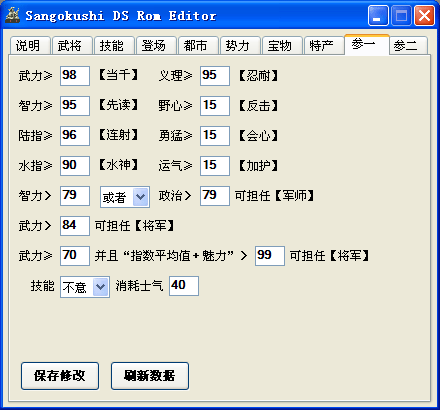Go to the 登场 tab

[x=156, y=45]
